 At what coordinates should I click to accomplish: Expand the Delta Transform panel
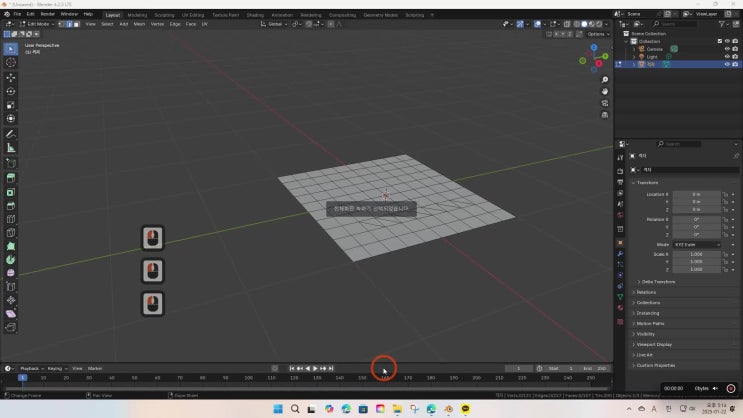[662, 282]
